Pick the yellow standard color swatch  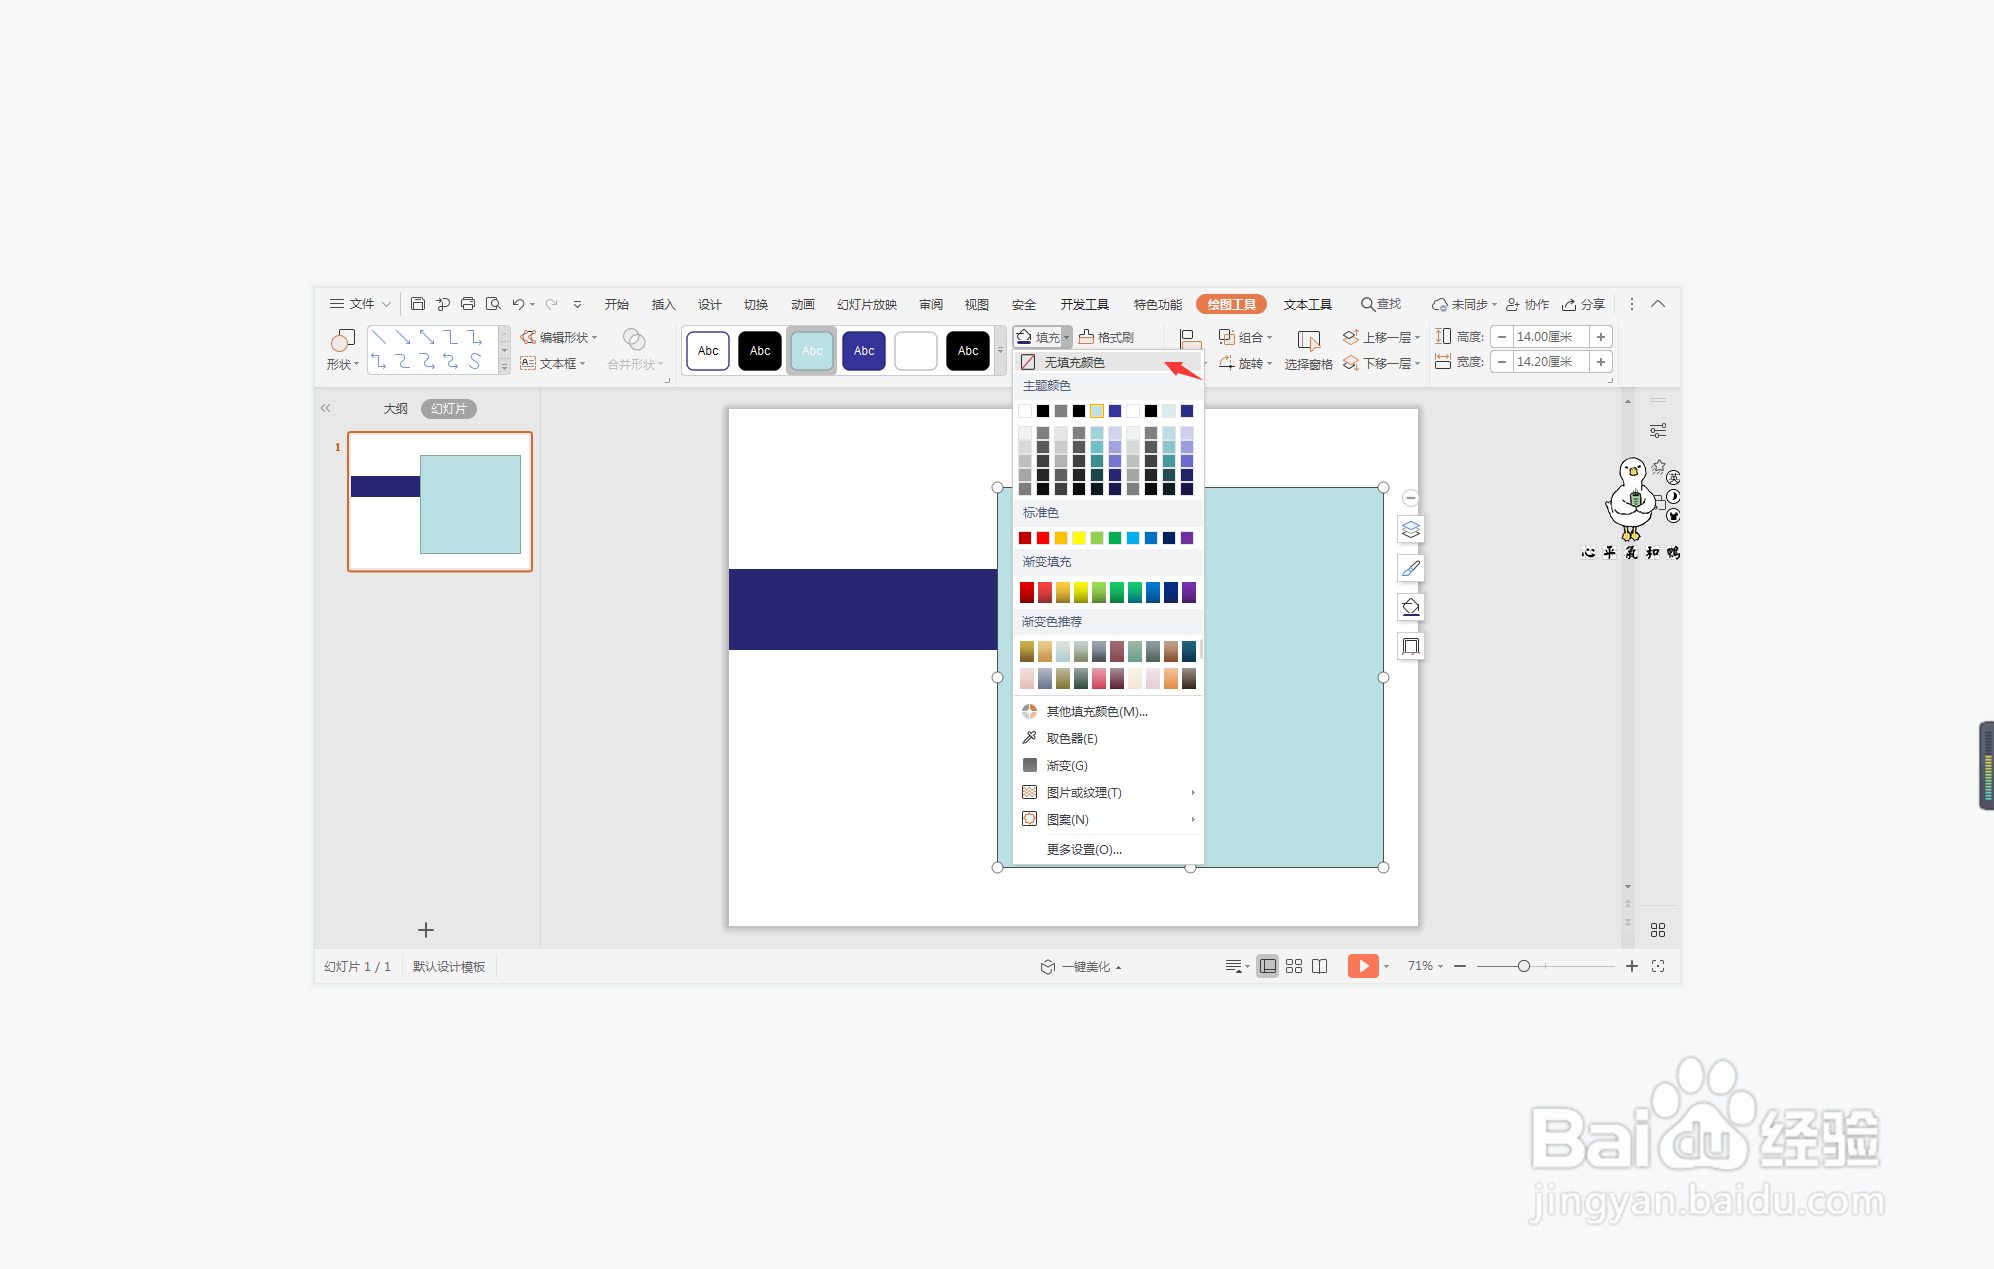(1079, 538)
